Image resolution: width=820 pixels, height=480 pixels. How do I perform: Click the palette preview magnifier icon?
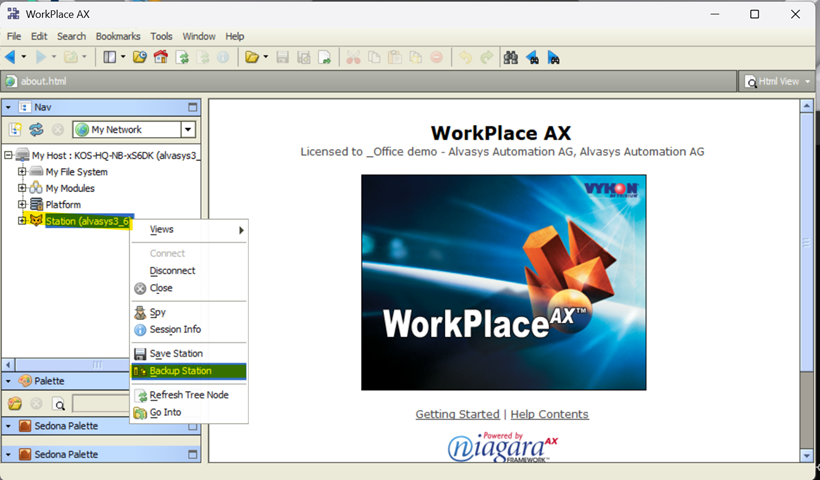coord(59,404)
